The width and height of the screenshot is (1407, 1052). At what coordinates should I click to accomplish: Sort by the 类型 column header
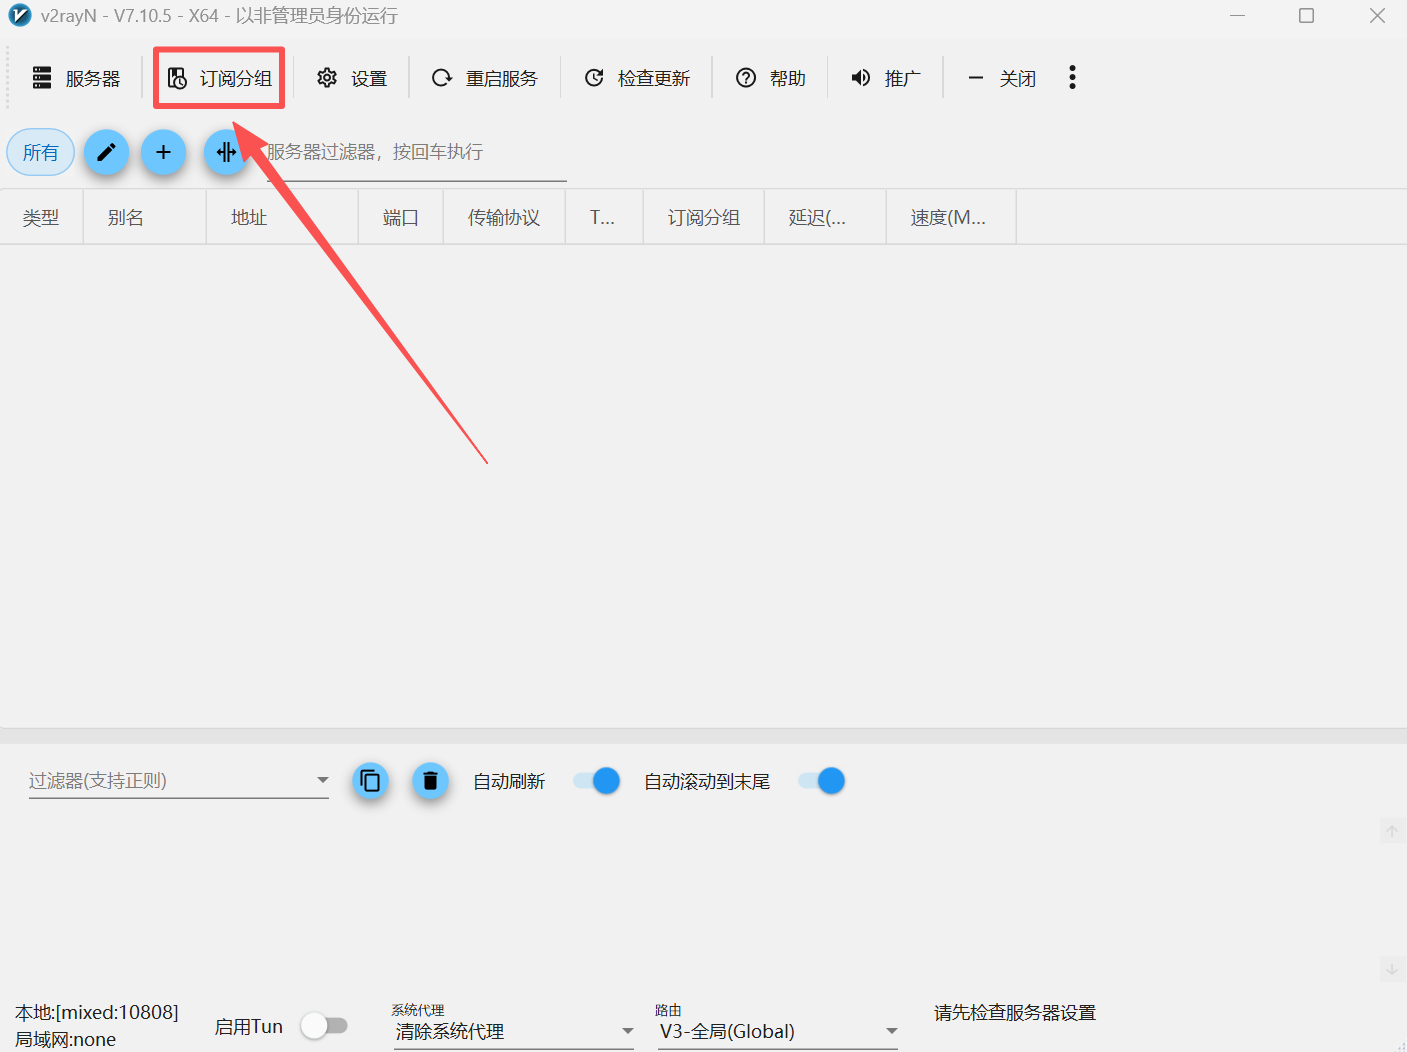coord(41,217)
